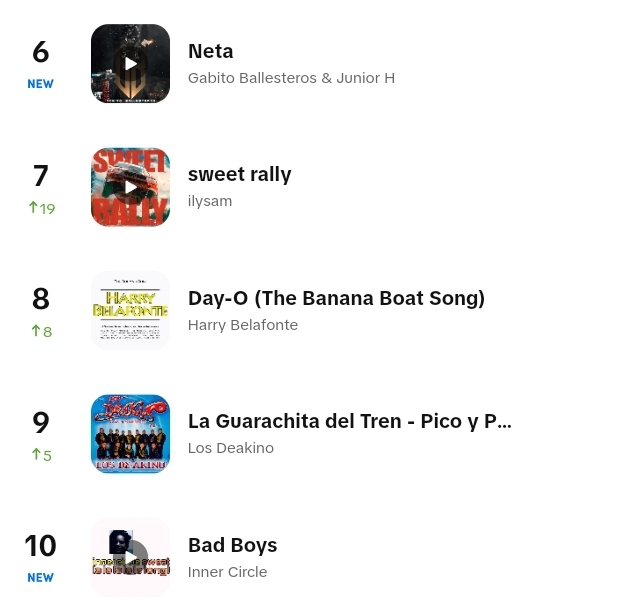620x607 pixels.
Task: Visit artist Gabito Ballesteros & Junior H
Action: click(291, 78)
